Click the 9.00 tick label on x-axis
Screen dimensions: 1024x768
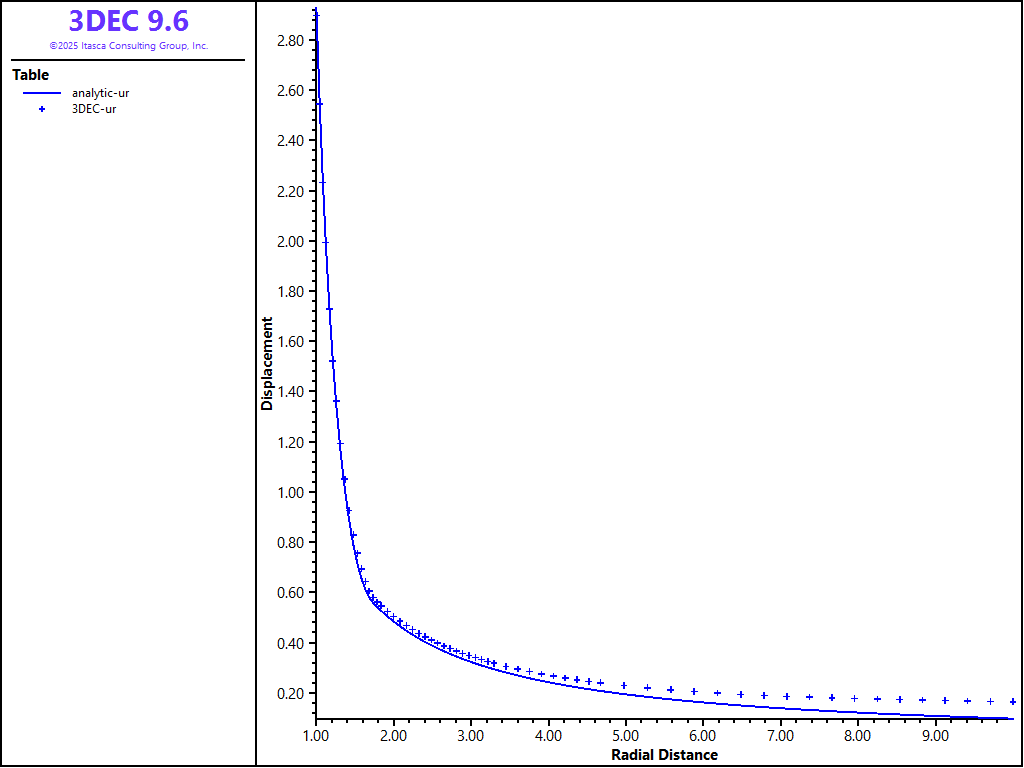click(934, 735)
